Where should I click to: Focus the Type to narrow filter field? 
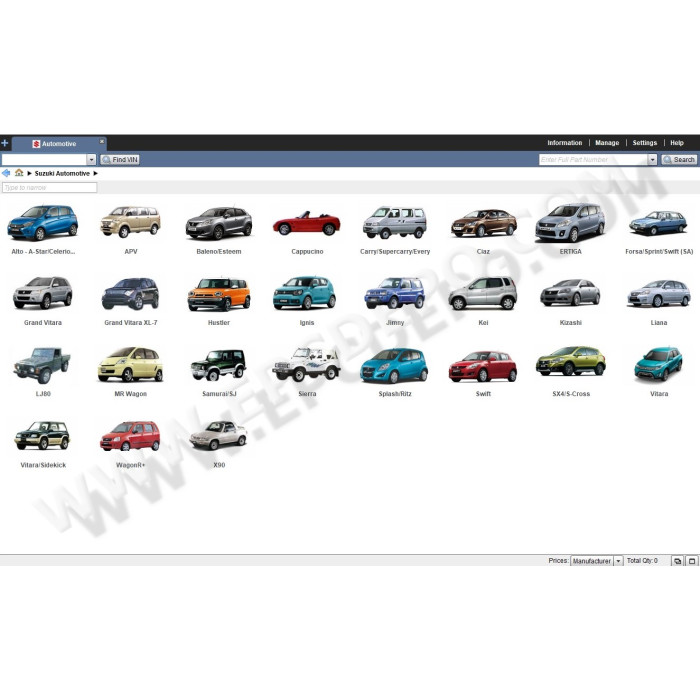click(50, 188)
